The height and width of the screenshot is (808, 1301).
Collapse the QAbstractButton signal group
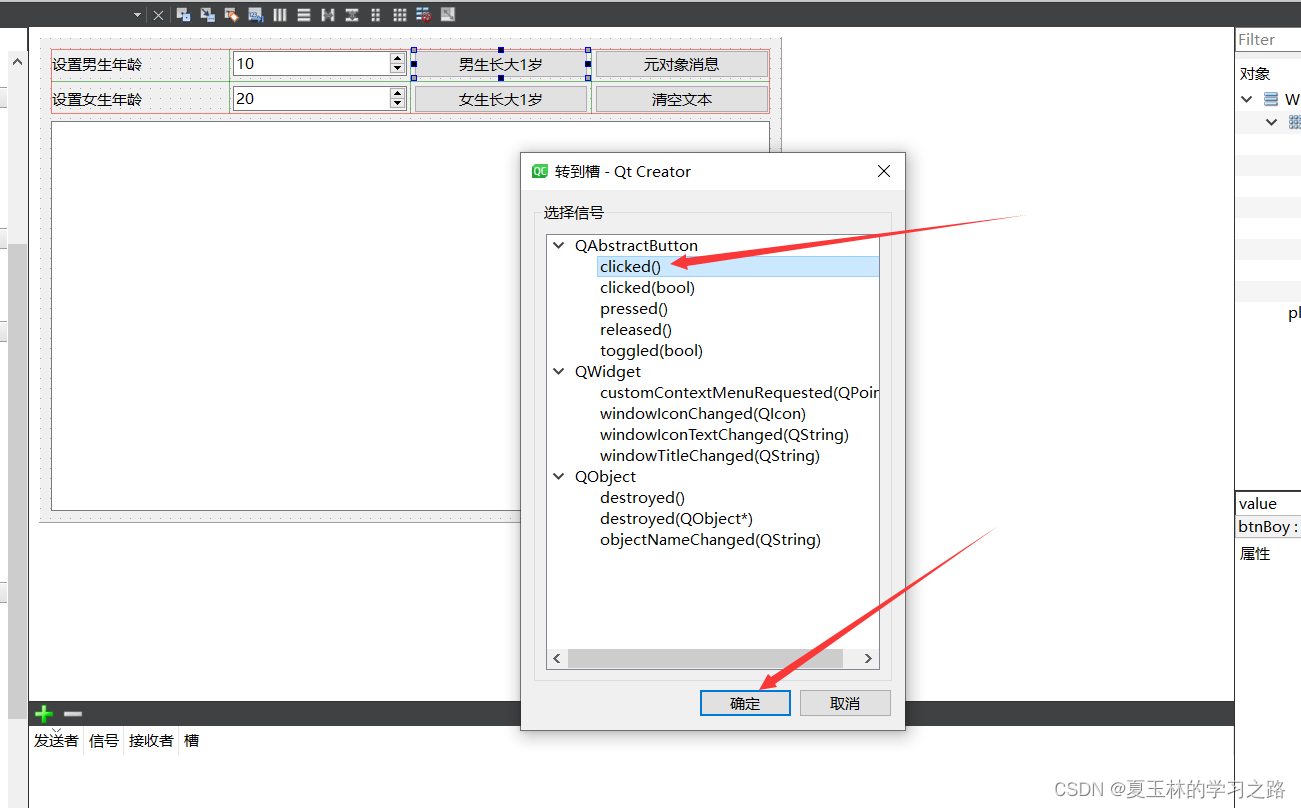(559, 246)
